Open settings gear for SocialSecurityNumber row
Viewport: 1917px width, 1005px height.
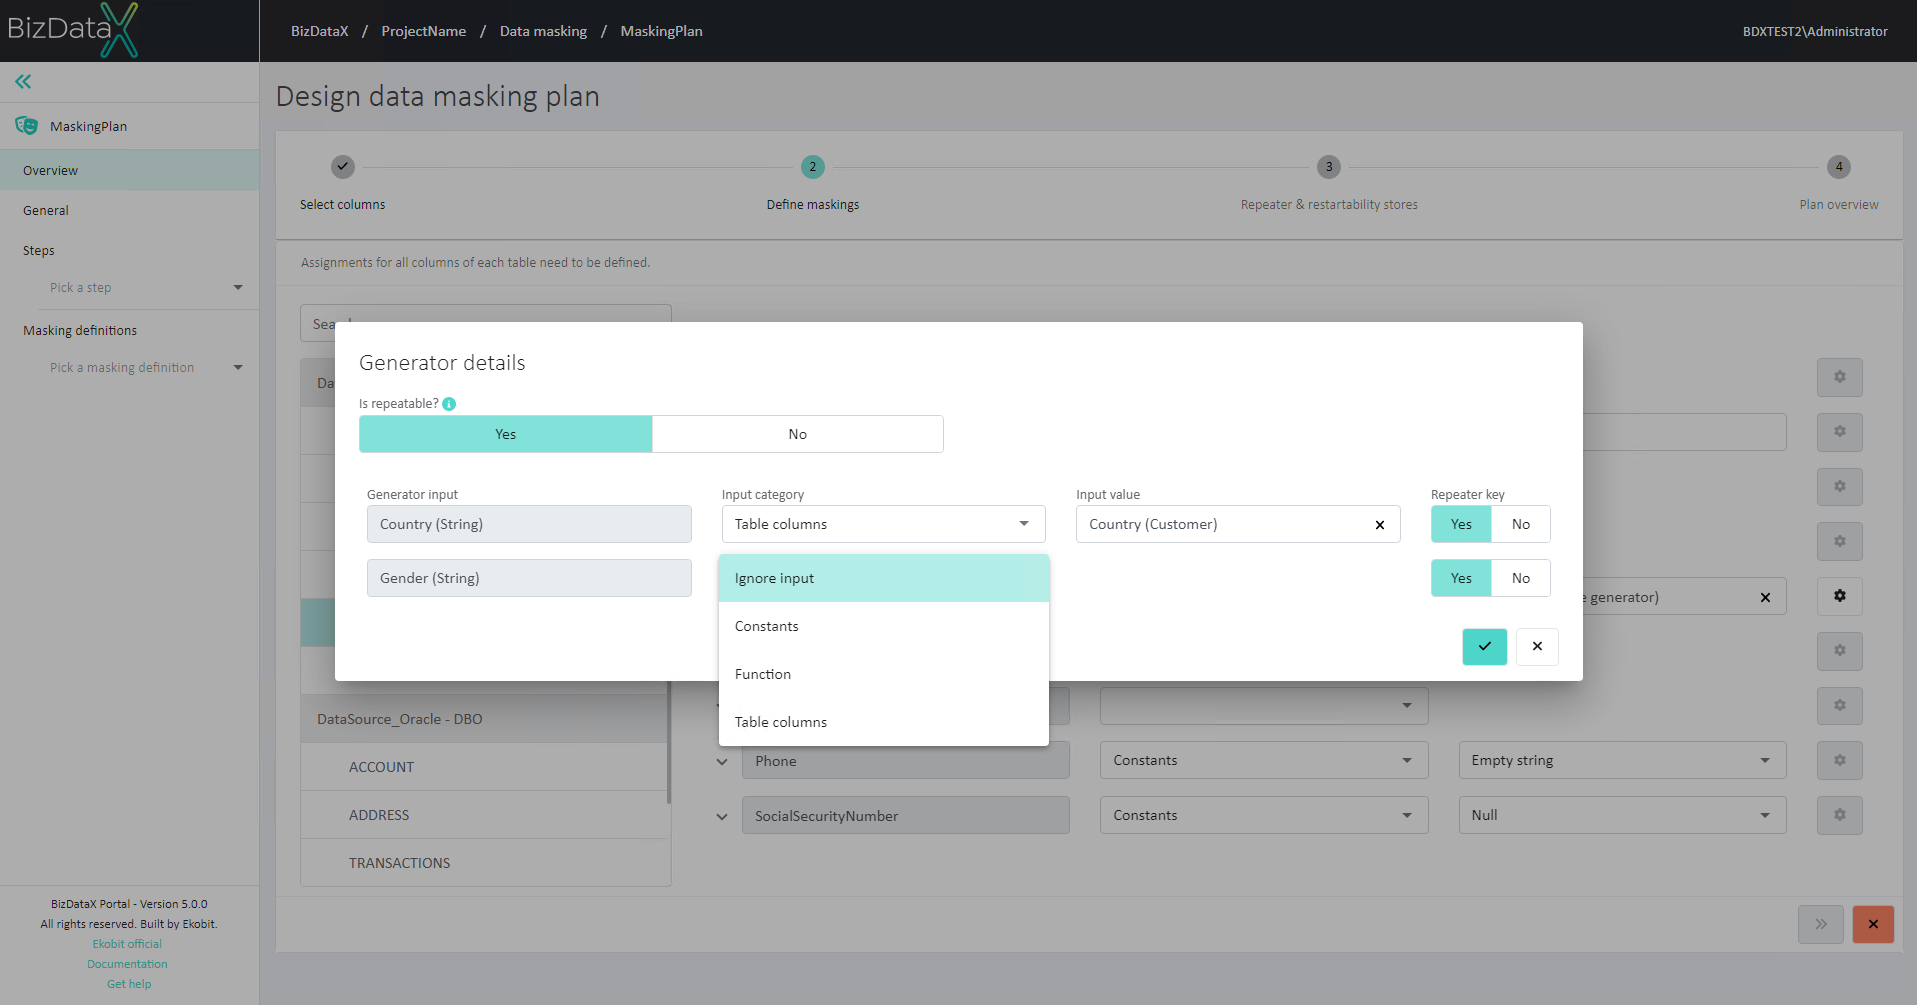pyautogui.click(x=1840, y=815)
